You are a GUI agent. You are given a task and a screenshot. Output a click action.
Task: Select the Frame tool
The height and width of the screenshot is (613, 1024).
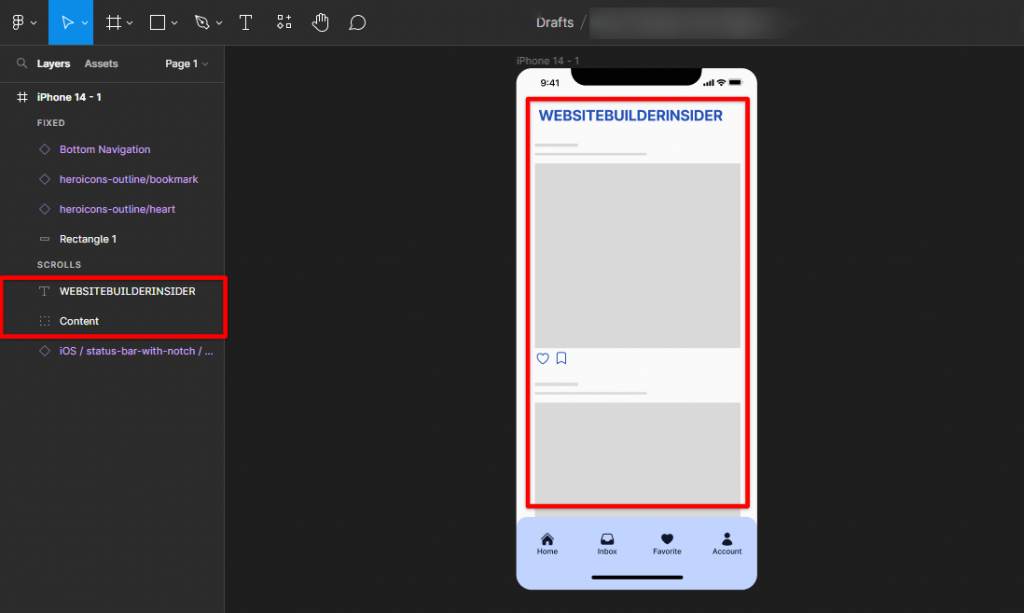coord(112,22)
